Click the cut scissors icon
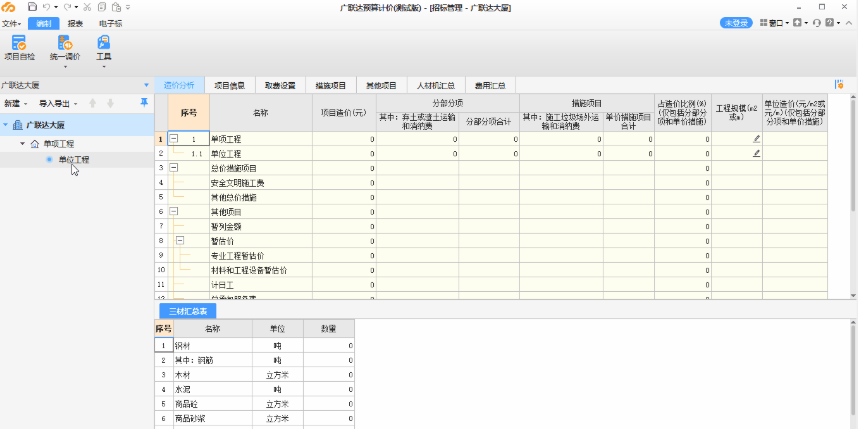858x429 pixels. coord(88,7)
